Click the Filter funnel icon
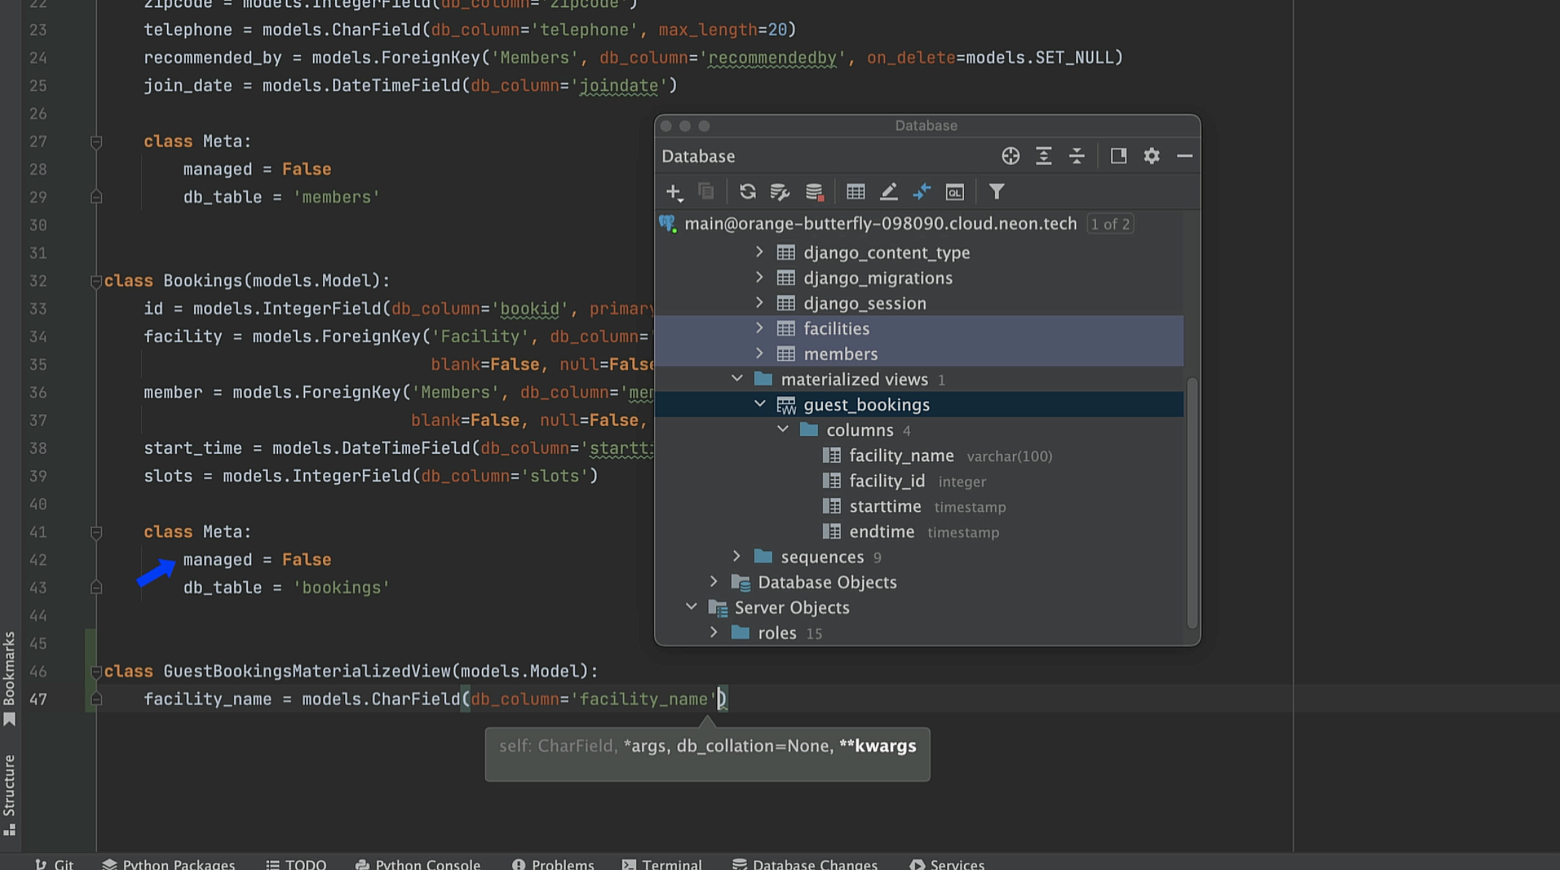Screen dimensions: 1560x870 pyautogui.click(x=997, y=191)
